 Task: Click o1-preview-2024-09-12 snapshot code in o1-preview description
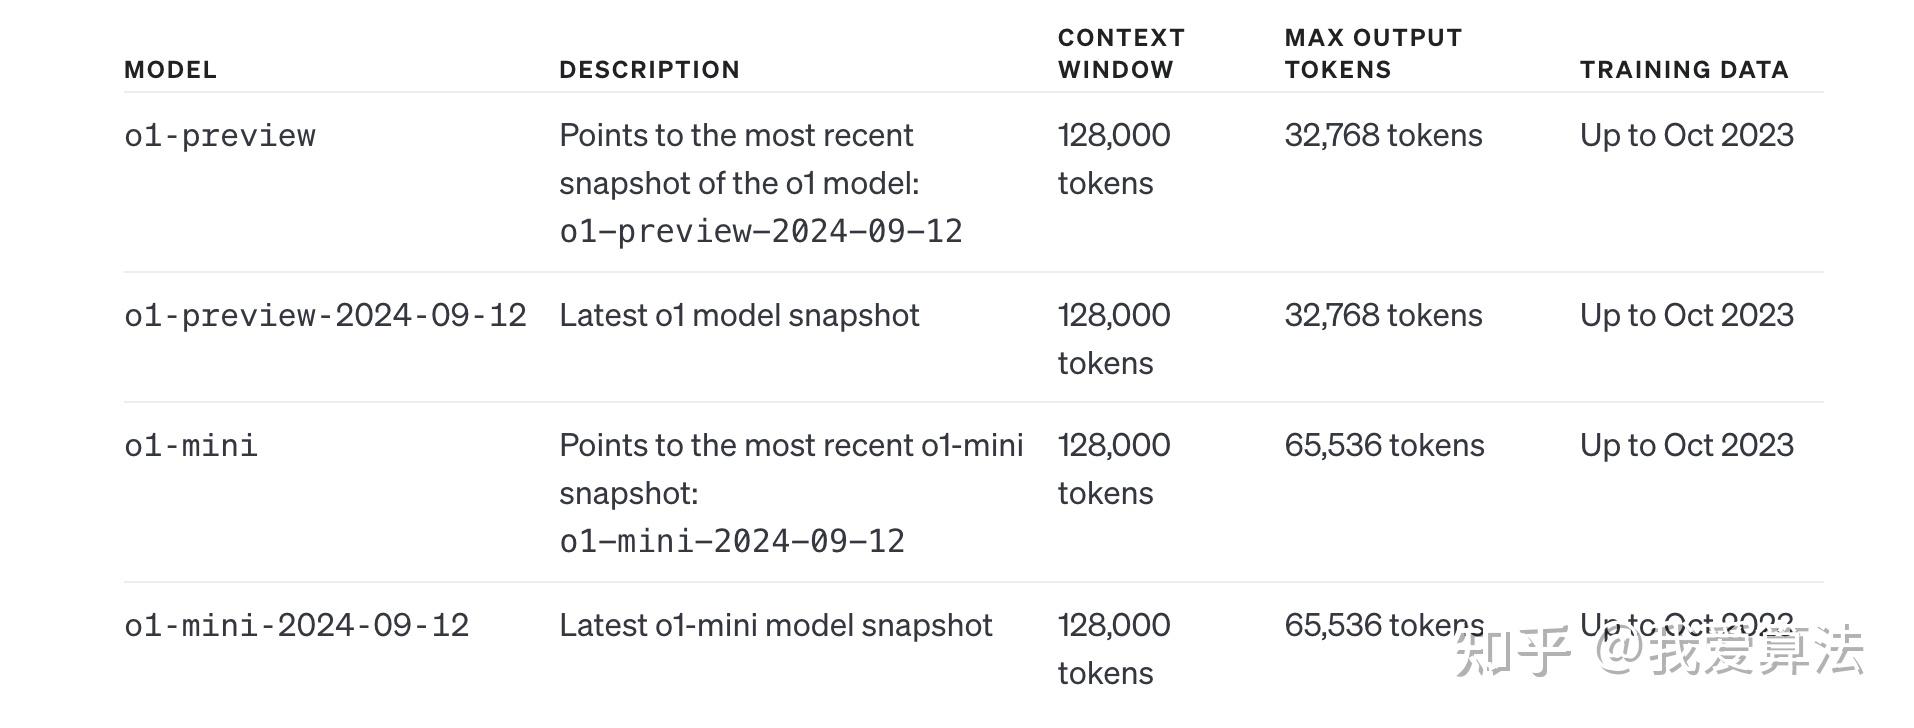tap(760, 232)
